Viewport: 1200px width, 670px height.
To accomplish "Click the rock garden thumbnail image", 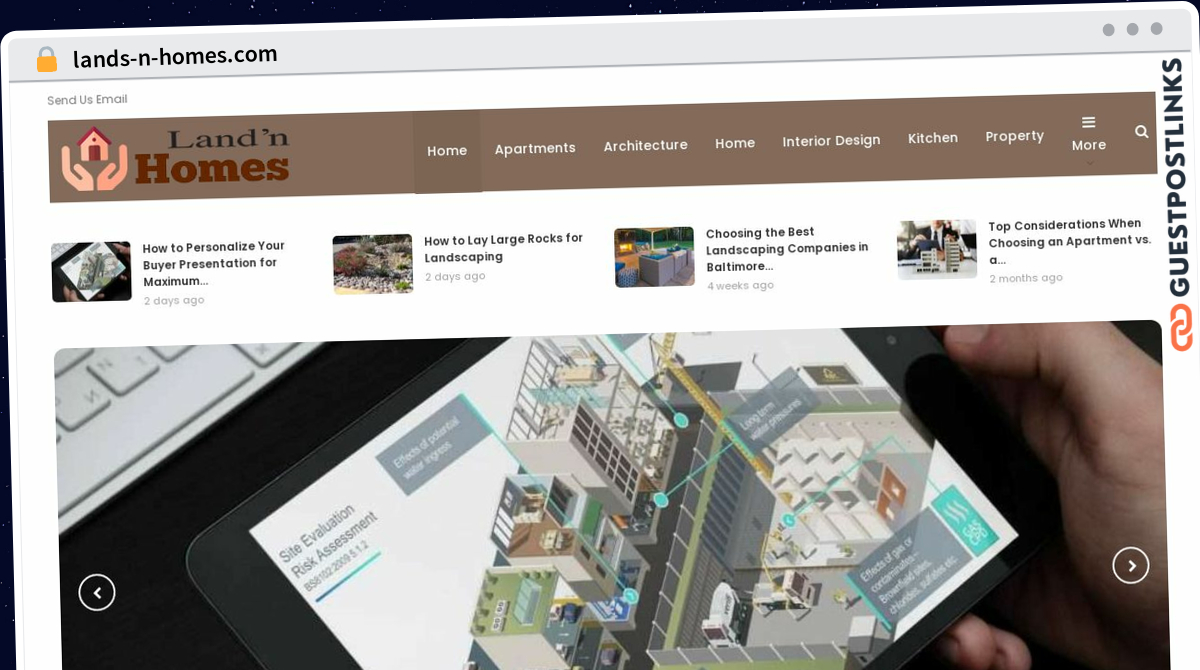I will point(373,264).
